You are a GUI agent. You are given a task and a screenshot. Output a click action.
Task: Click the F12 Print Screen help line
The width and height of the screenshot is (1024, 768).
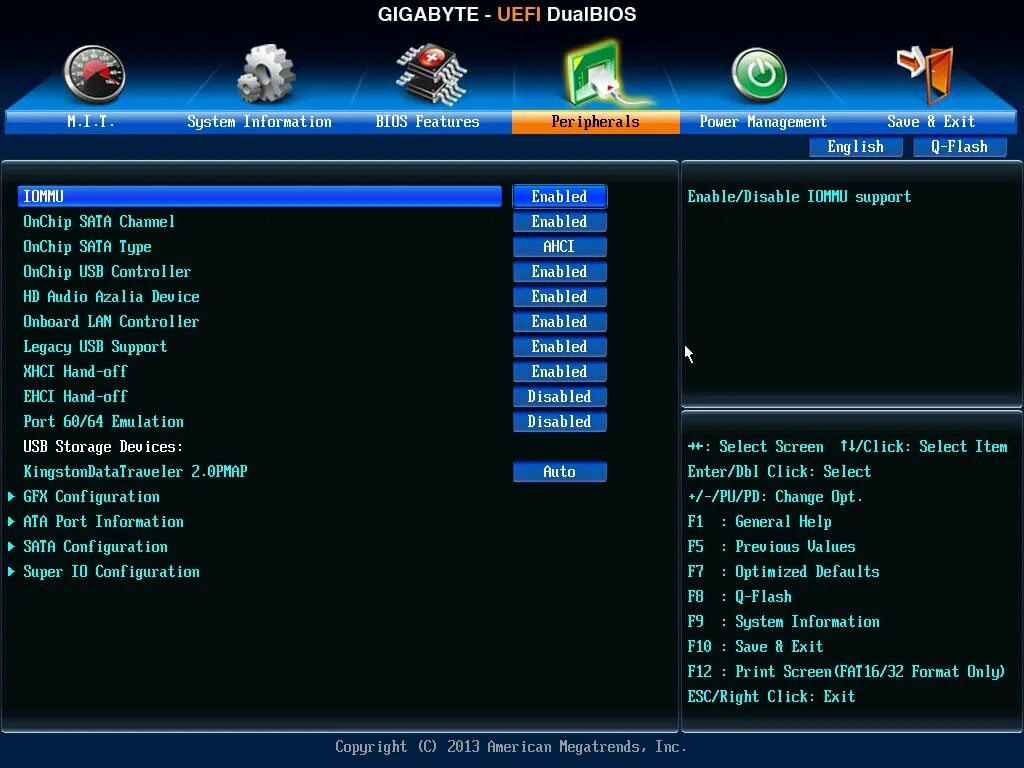(x=846, y=671)
